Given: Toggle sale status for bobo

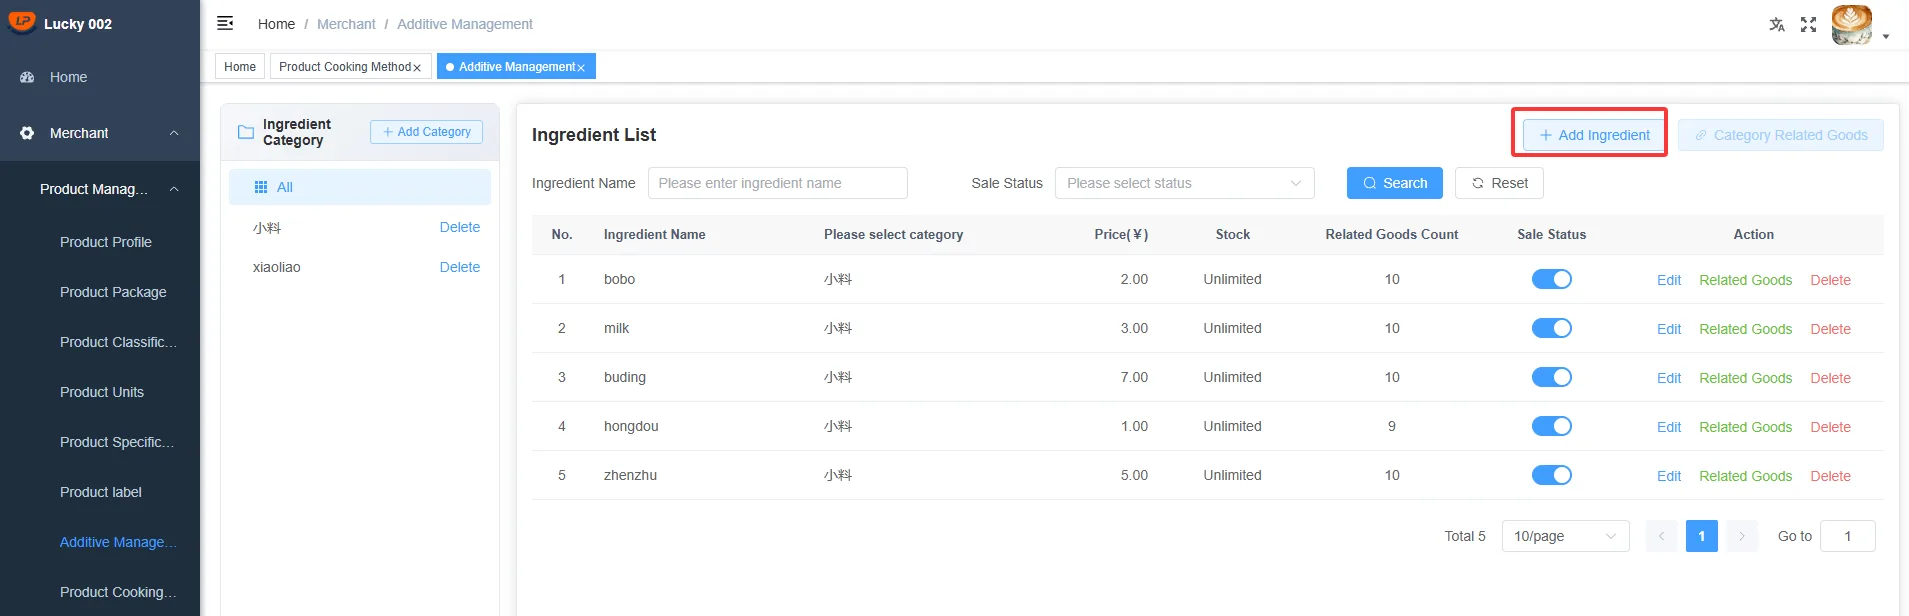Looking at the screenshot, I should click(x=1552, y=279).
